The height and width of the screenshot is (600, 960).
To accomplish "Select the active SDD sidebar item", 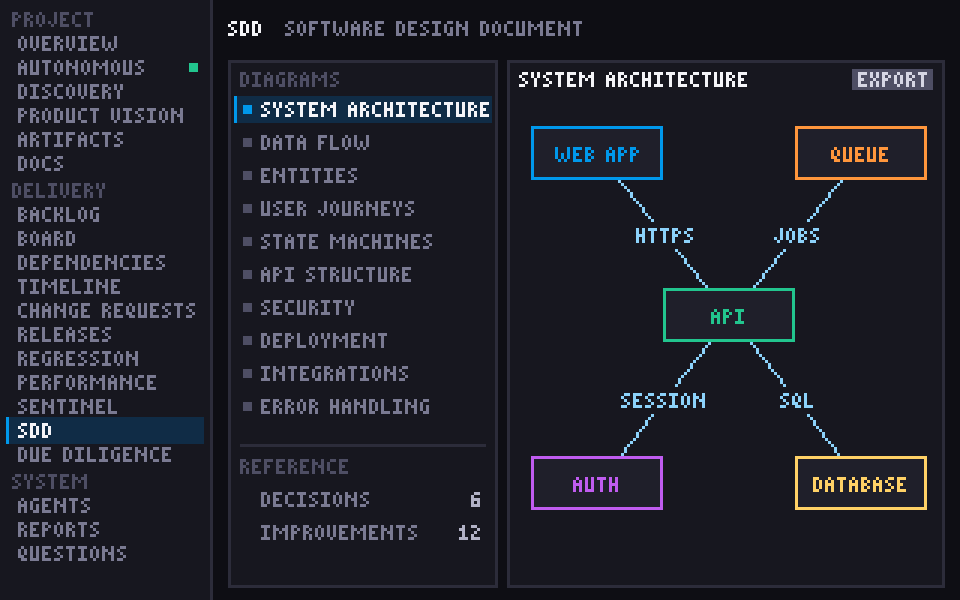I will pyautogui.click(x=105, y=430).
